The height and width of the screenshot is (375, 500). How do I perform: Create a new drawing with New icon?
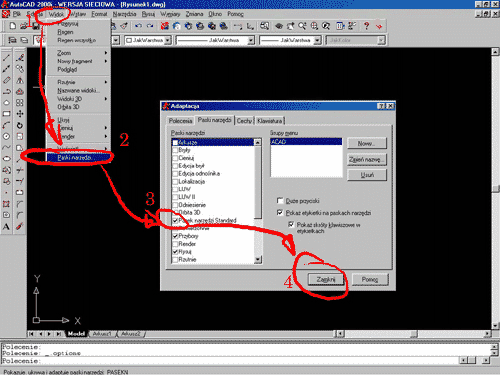point(12,26)
